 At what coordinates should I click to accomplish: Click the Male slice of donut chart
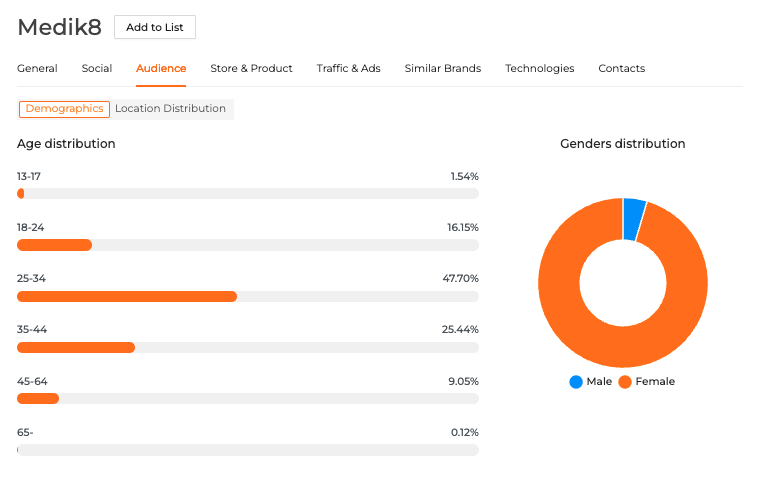click(633, 219)
